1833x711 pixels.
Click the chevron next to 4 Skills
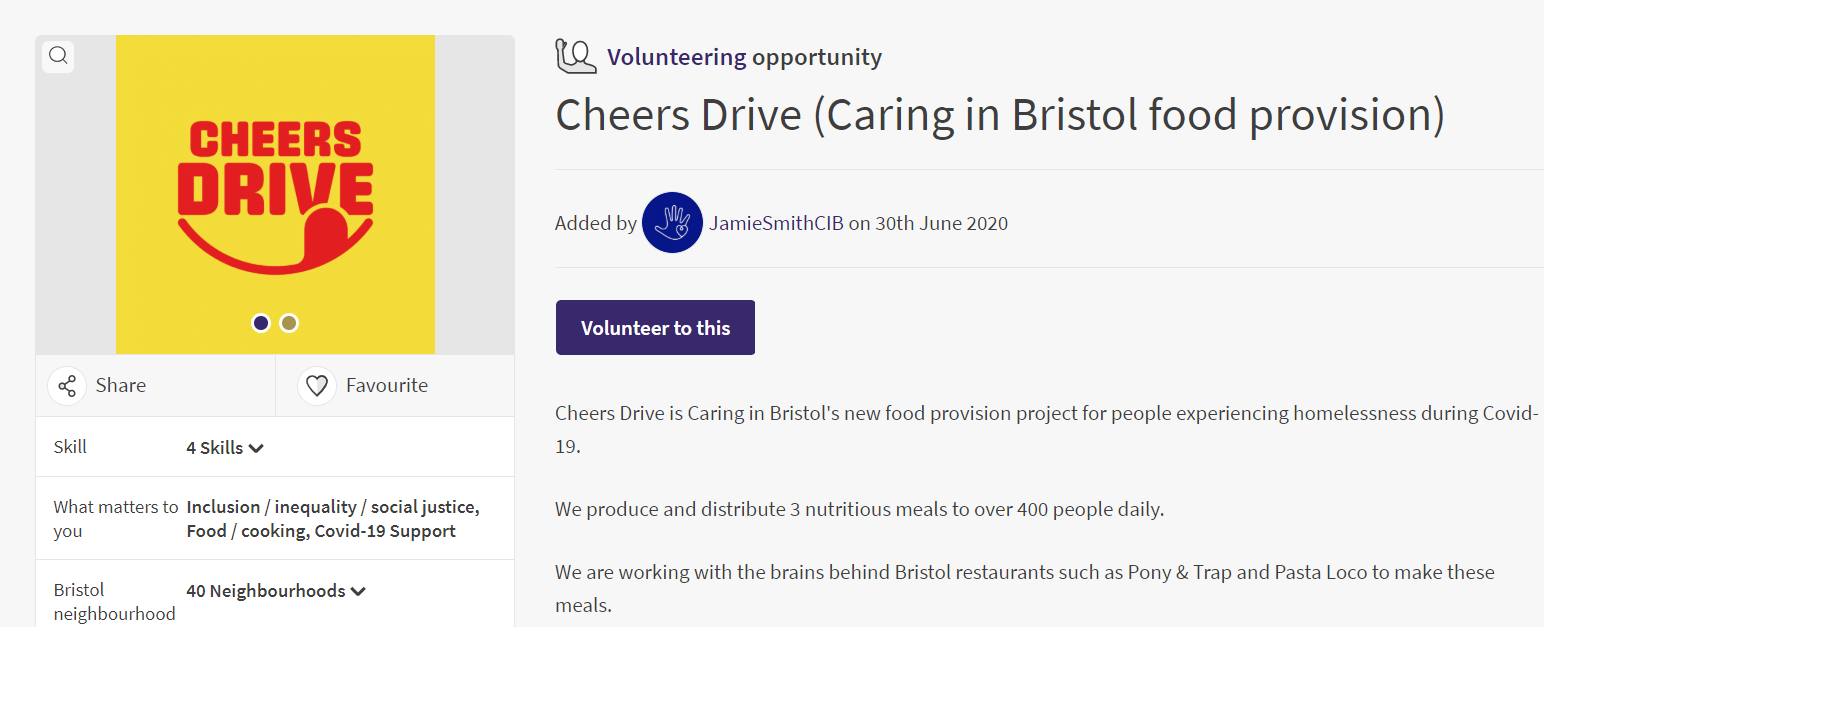257,449
